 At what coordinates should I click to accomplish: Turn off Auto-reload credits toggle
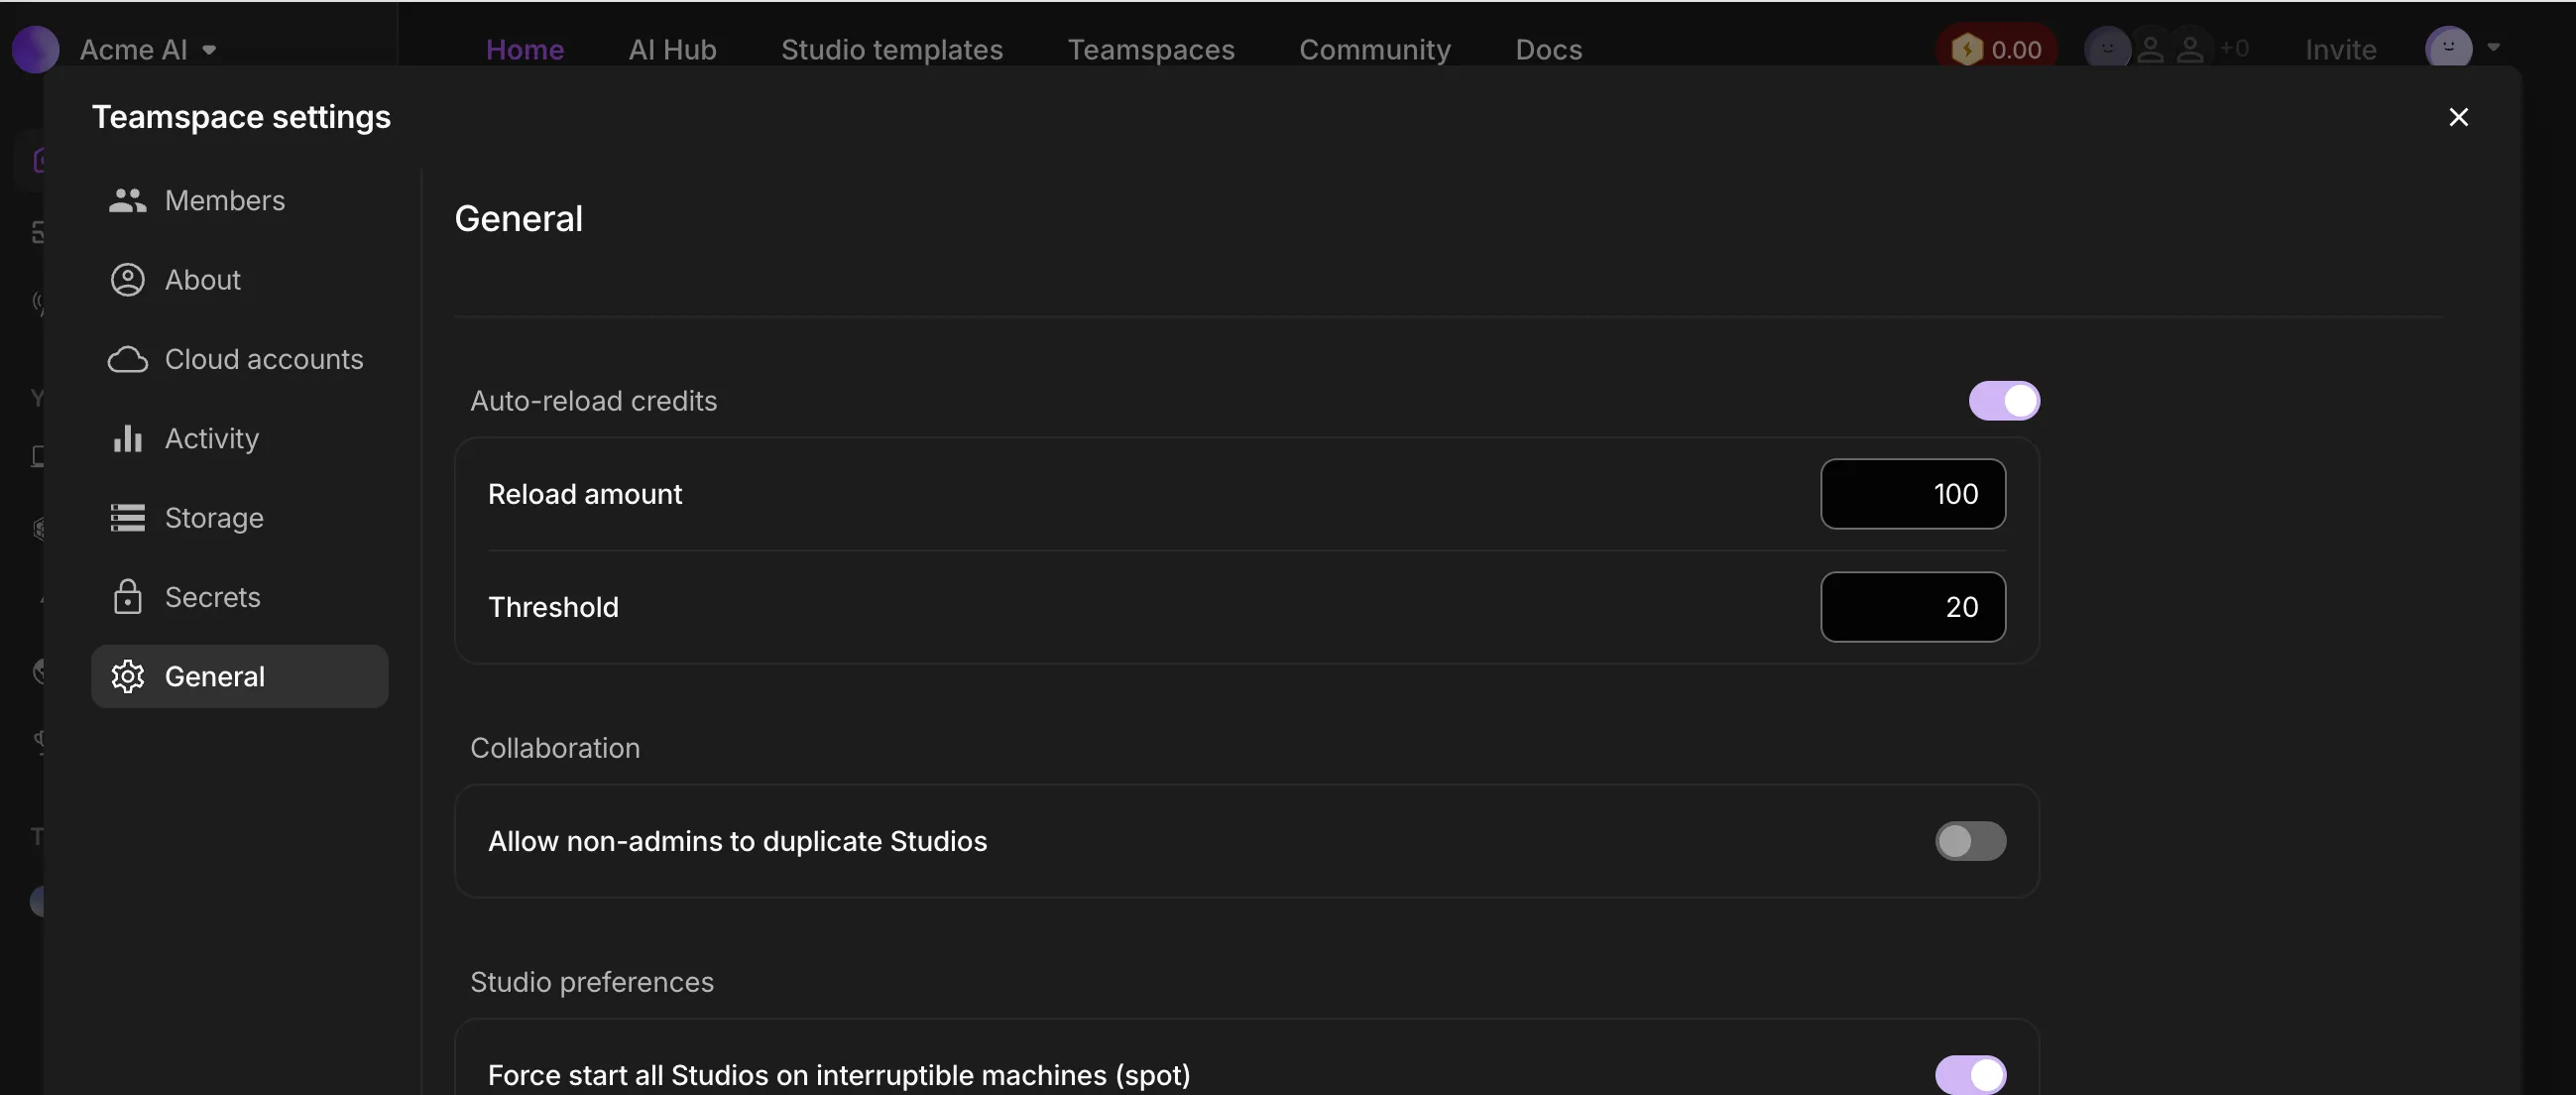click(2004, 401)
